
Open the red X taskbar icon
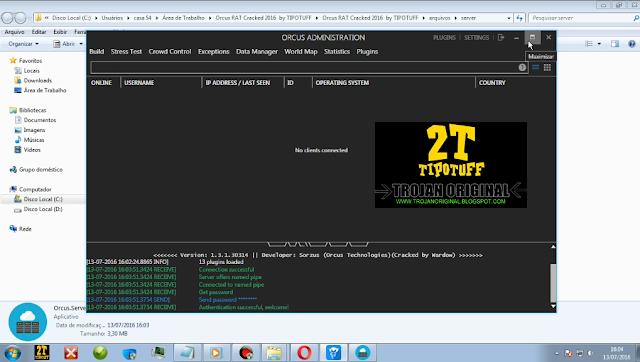click(x=71, y=352)
